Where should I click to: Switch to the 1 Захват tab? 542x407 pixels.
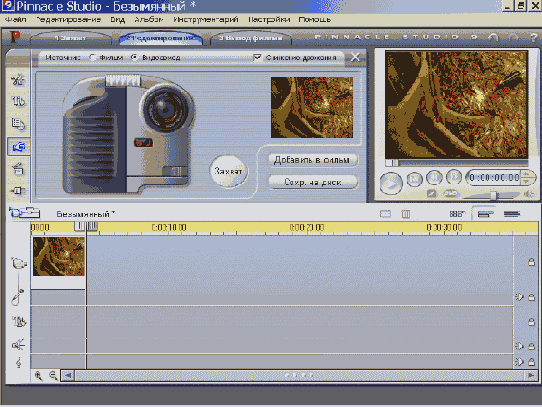[x=71, y=38]
